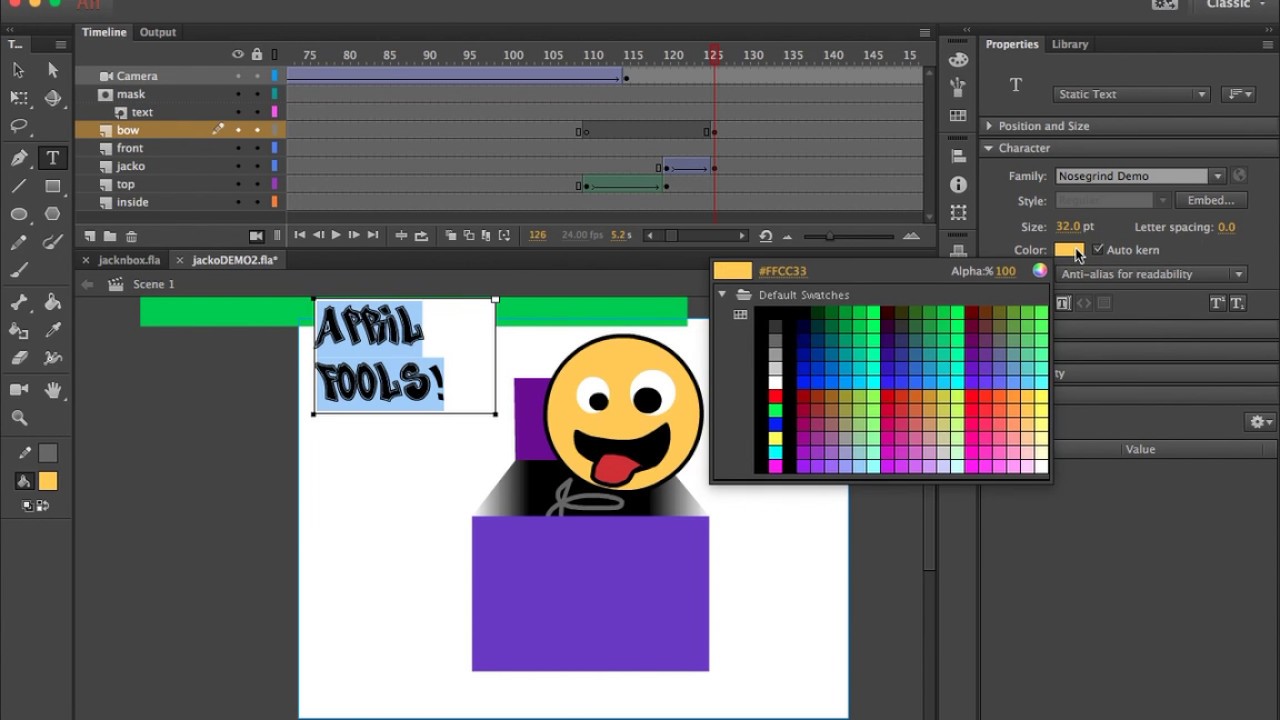Select the Rectangle tool
The image size is (1280, 720).
click(53, 186)
